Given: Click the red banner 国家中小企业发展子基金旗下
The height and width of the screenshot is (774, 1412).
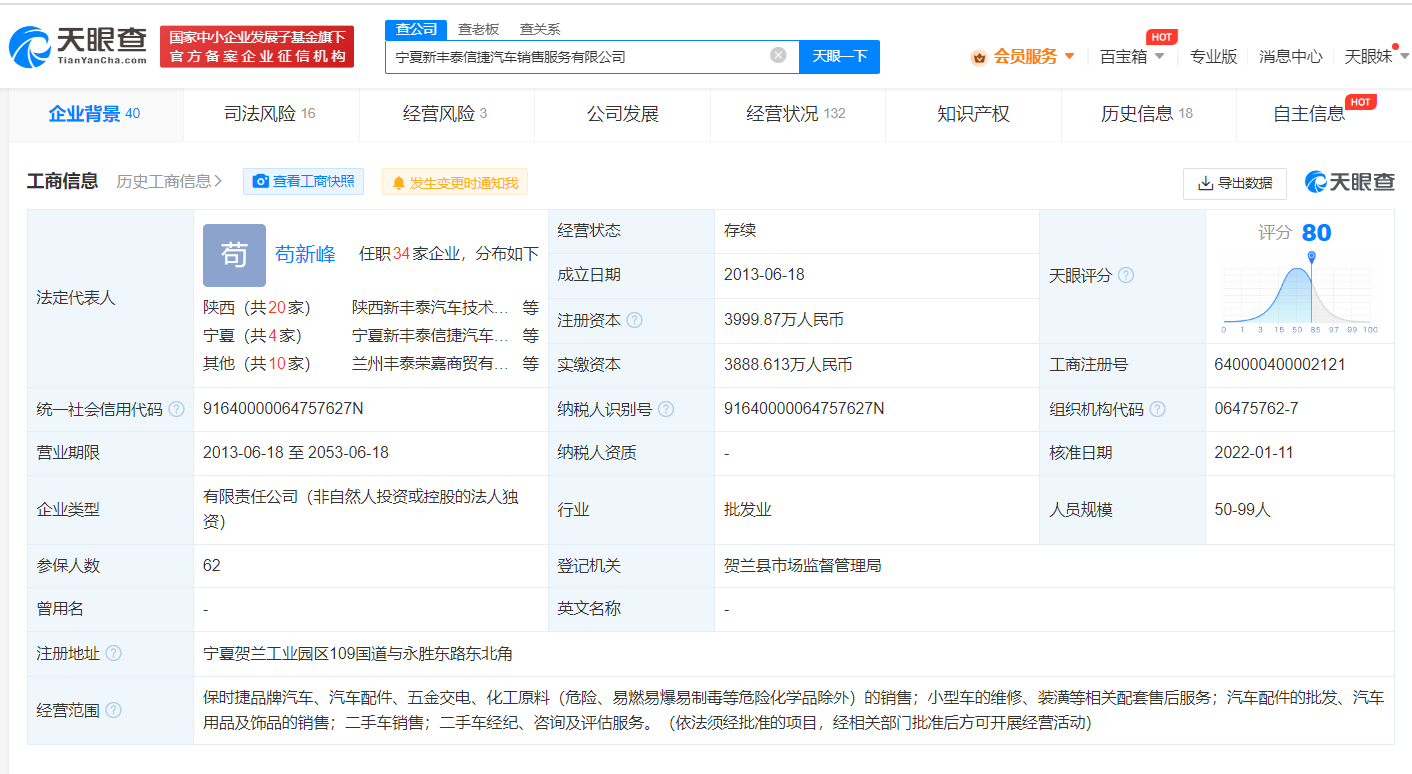Looking at the screenshot, I should click(x=257, y=46).
